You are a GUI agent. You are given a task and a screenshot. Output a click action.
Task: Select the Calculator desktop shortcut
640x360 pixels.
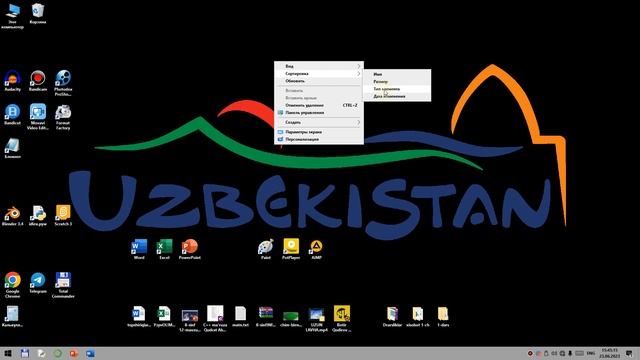click(x=13, y=317)
